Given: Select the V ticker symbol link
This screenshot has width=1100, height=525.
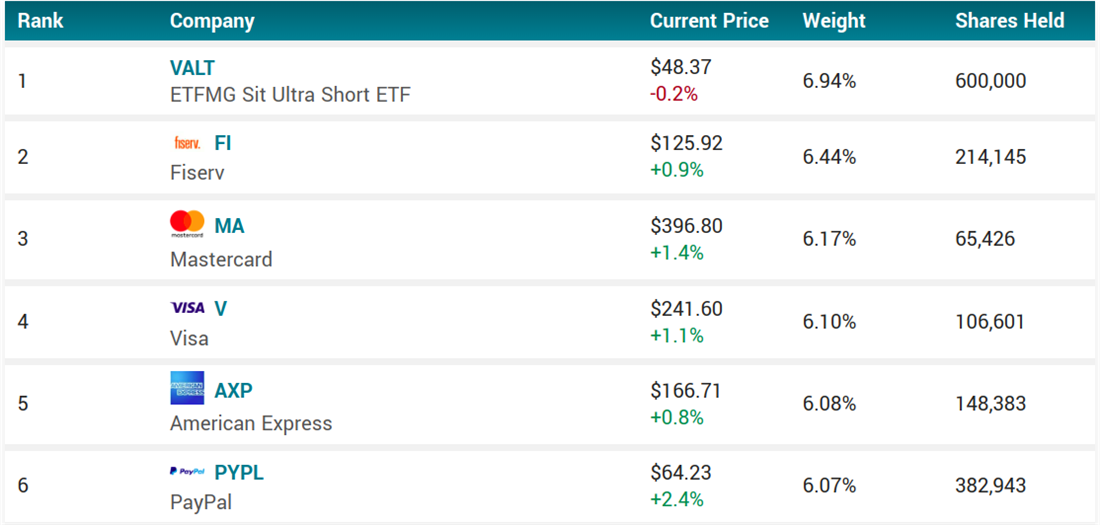Looking at the screenshot, I should tap(221, 308).
